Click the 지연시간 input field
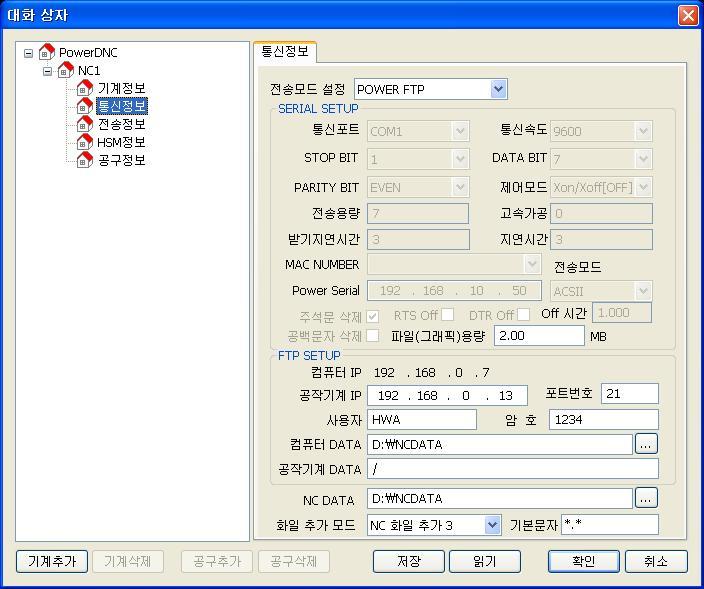Viewport: 704px width, 589px height. [601, 239]
